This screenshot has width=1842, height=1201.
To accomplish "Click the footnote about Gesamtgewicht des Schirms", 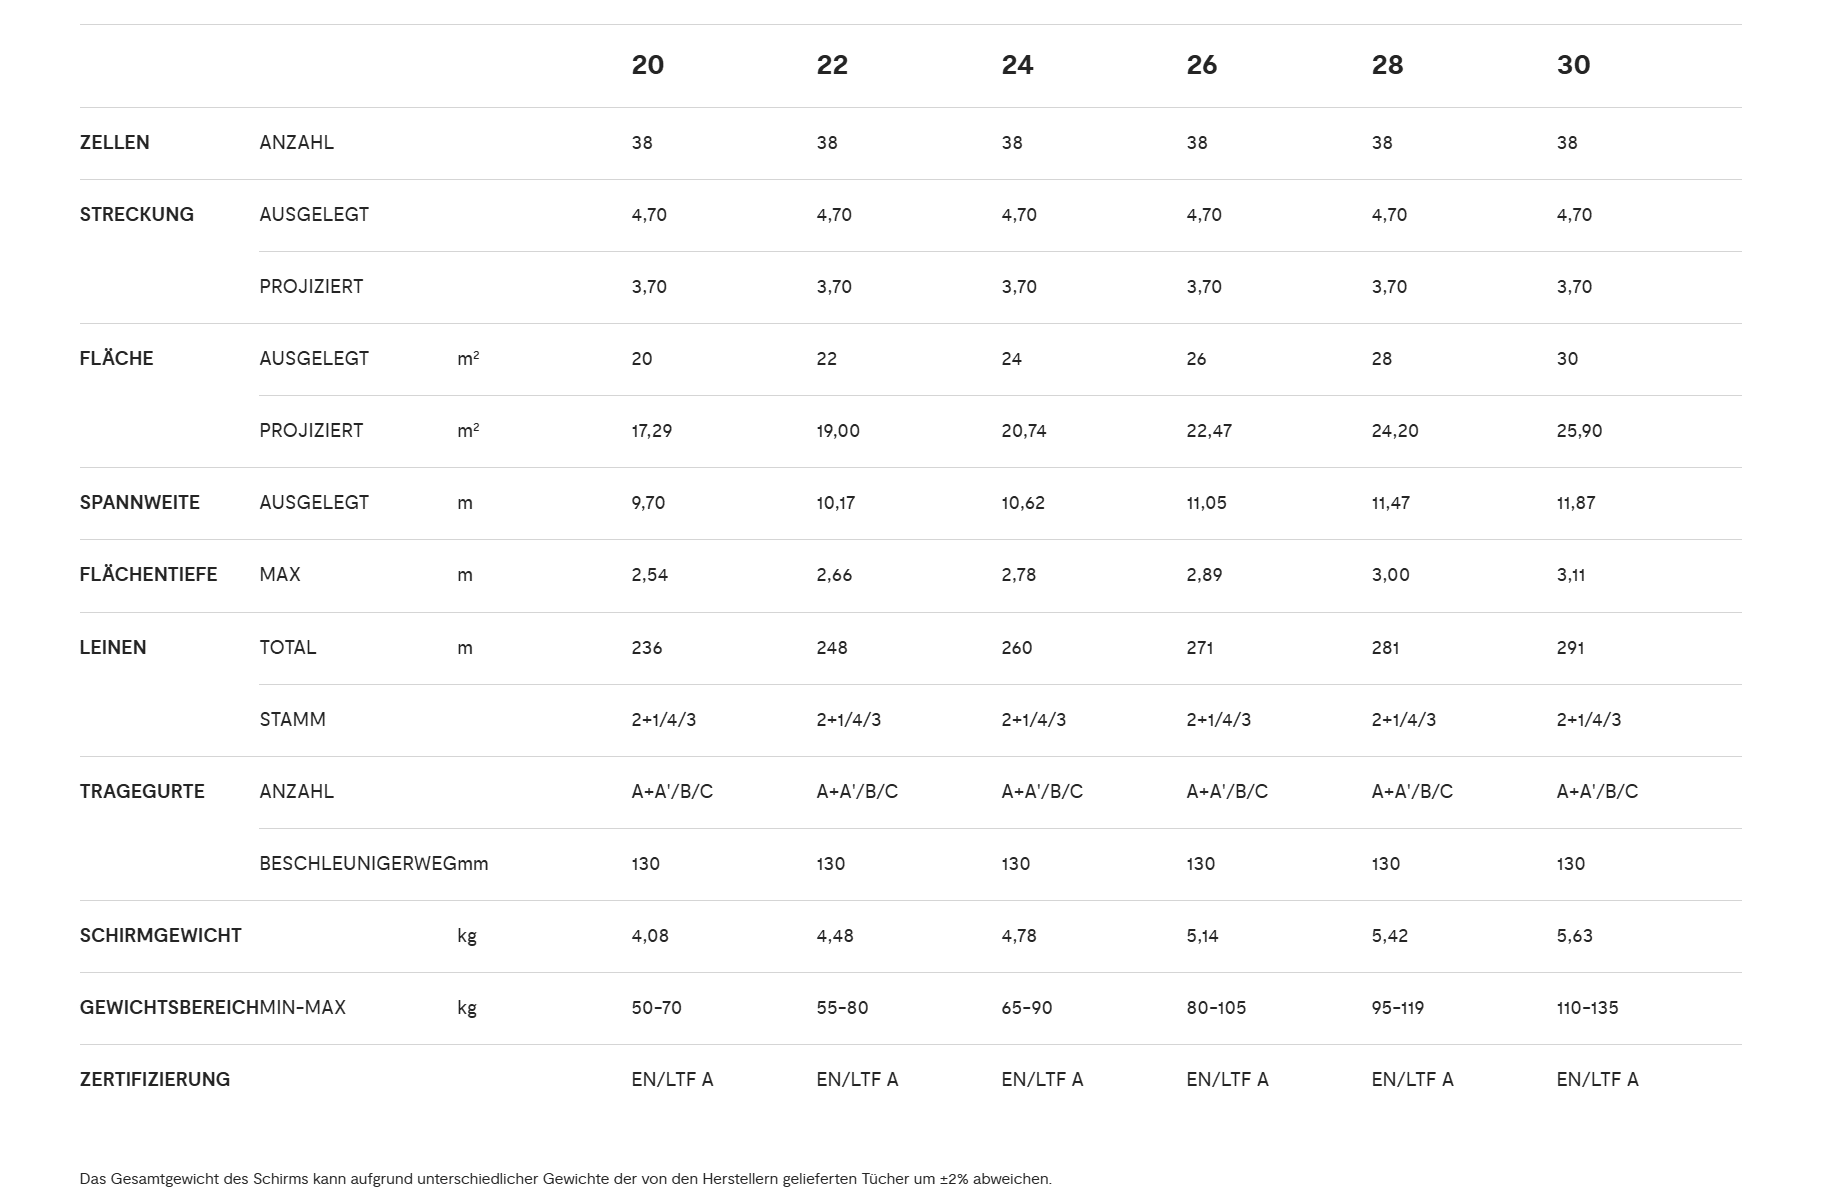I will click(x=566, y=1179).
